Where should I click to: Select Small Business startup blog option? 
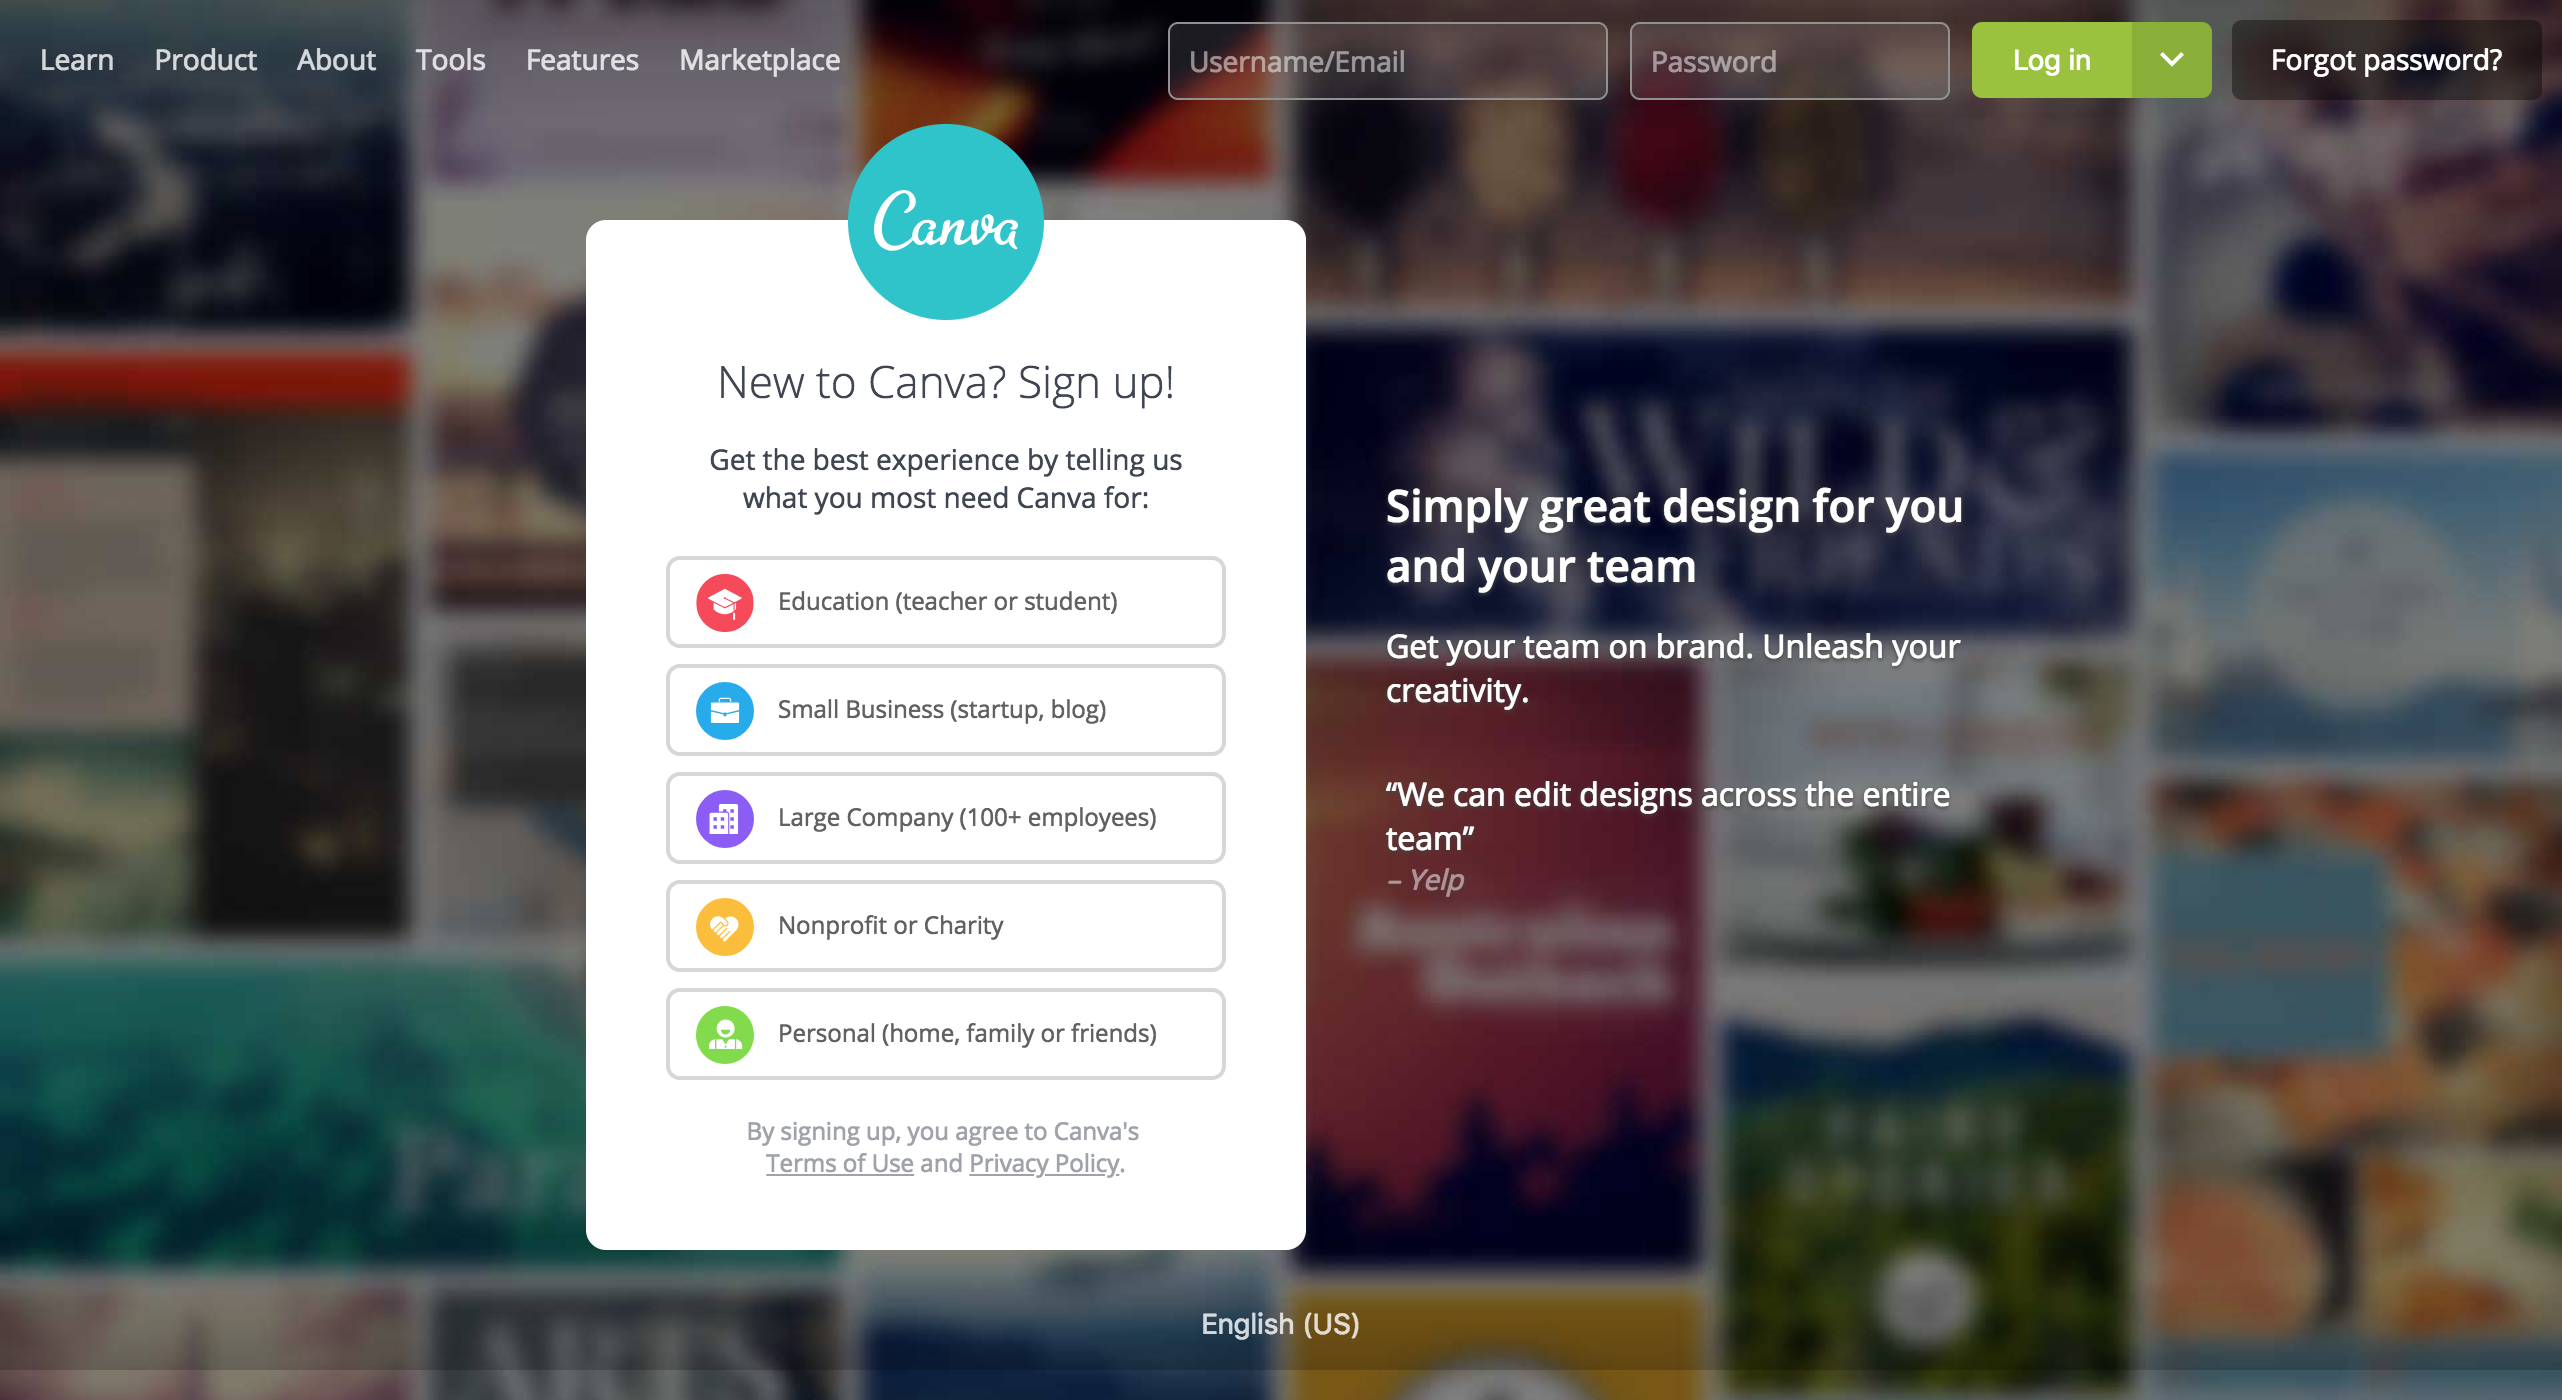pos(945,709)
